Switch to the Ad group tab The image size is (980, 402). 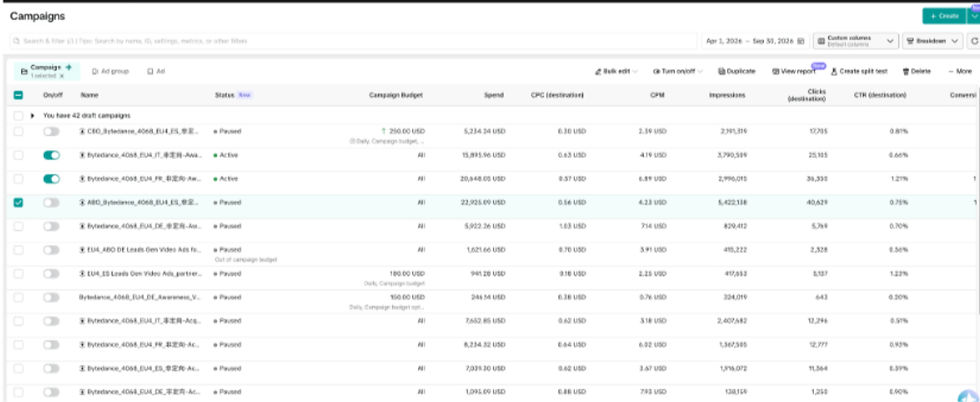click(x=110, y=71)
